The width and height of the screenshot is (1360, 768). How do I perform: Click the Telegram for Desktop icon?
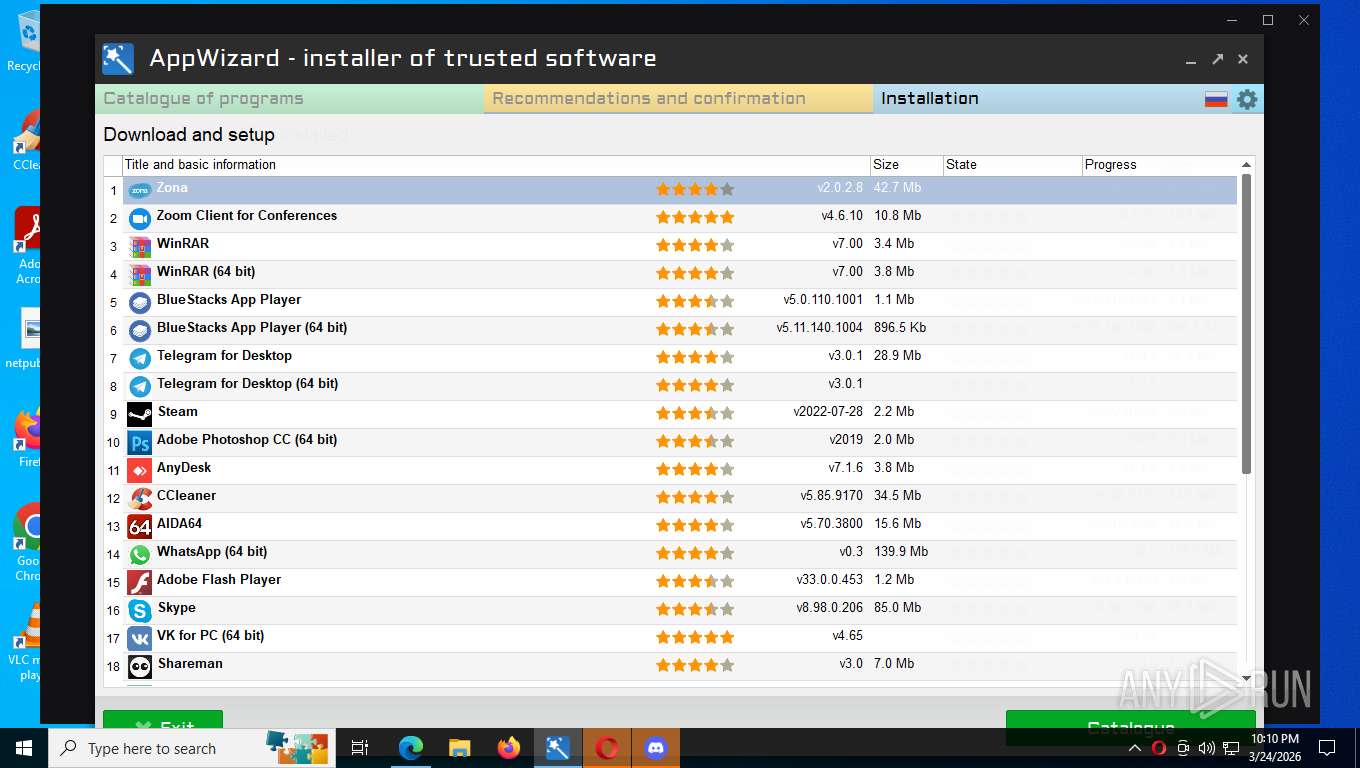140,358
